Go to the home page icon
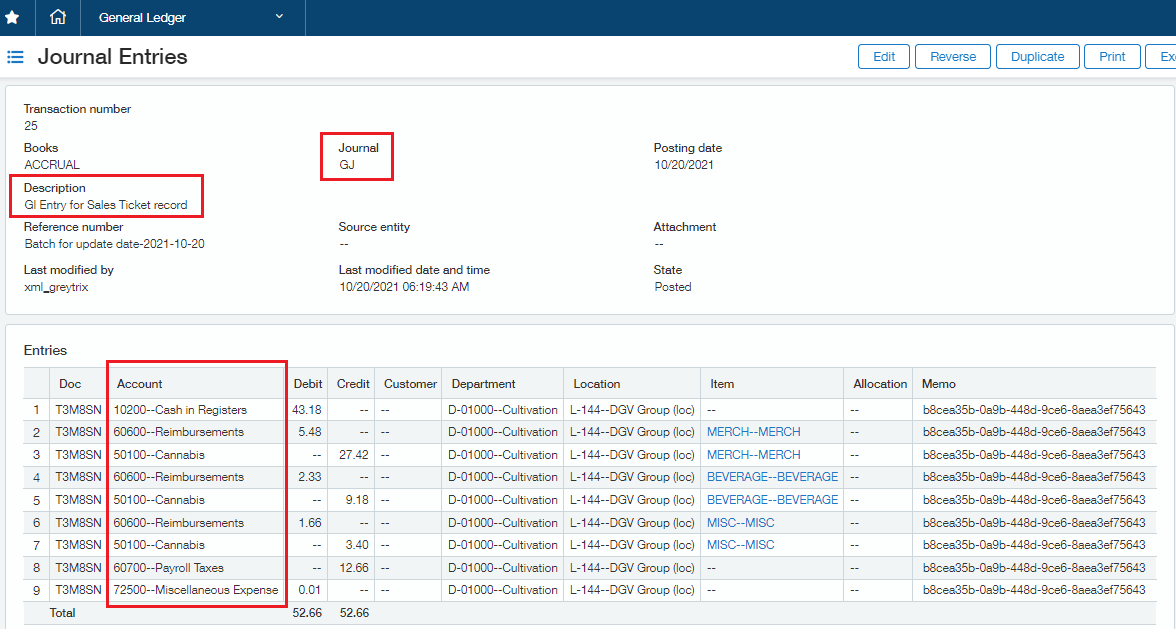 click(x=58, y=17)
